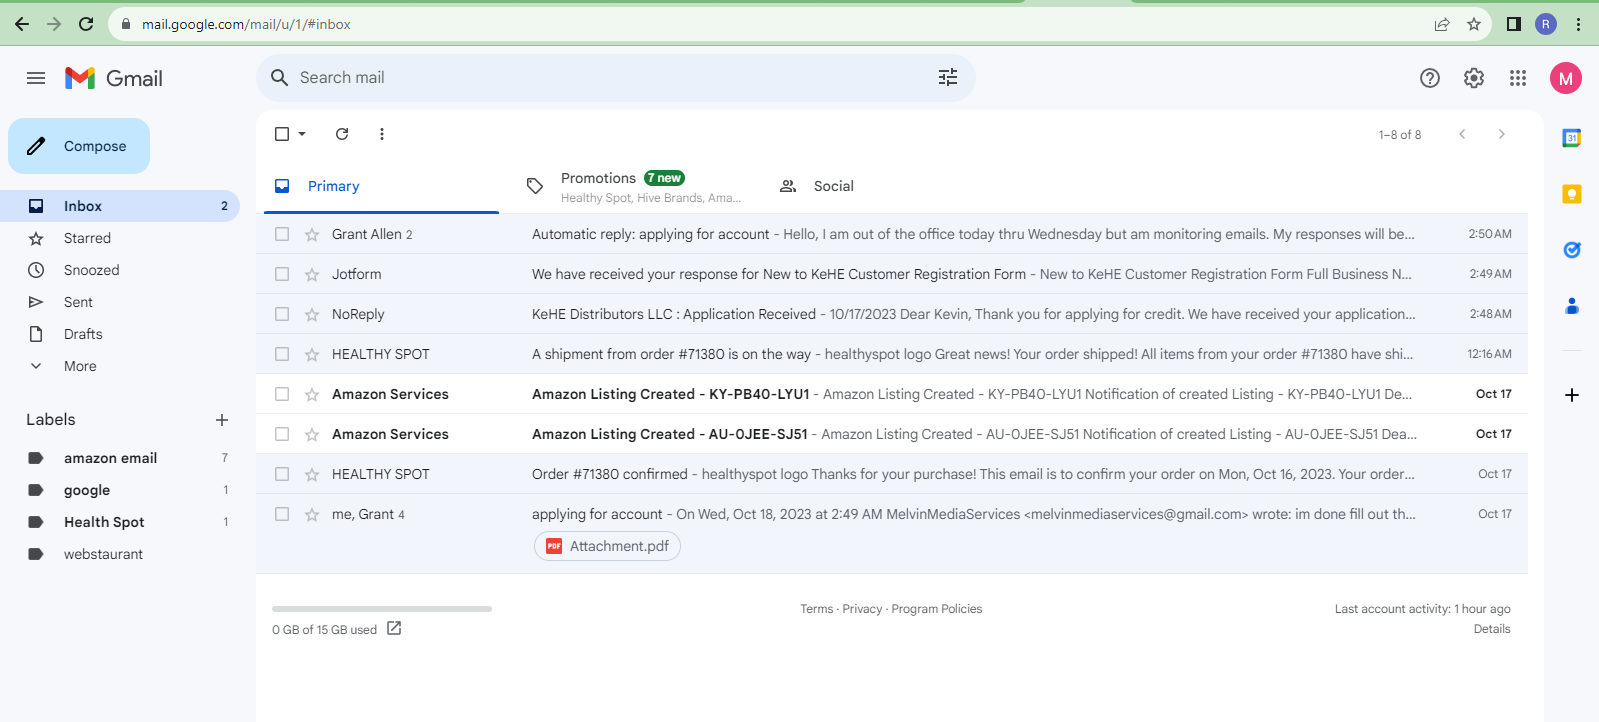Image resolution: width=1599 pixels, height=722 pixels.
Task: Tick checkbox for 'me, Grant' email
Action: 282,514
